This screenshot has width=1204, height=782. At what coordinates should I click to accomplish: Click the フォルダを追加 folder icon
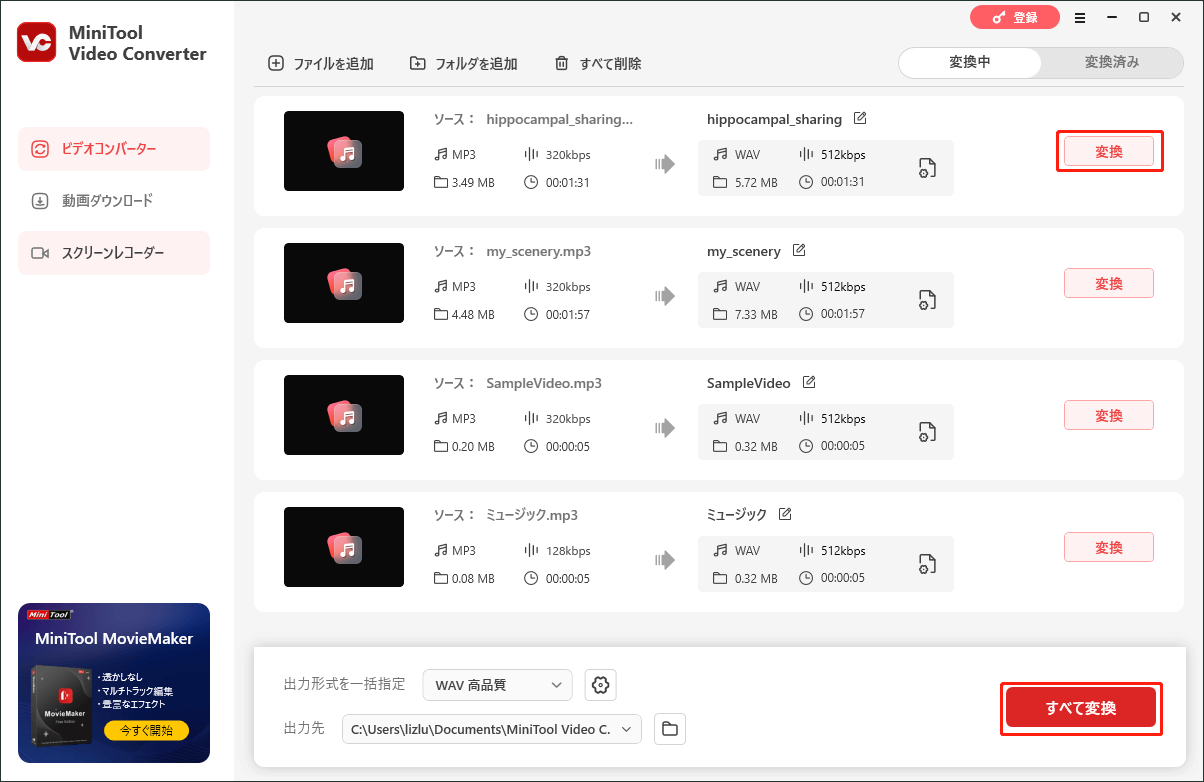point(418,63)
